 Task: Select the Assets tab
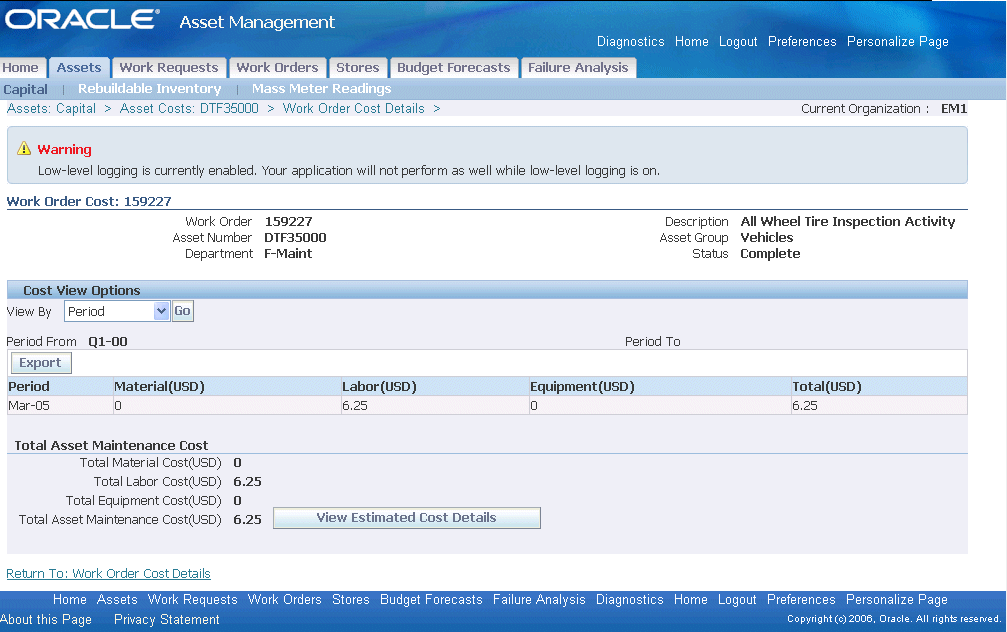(79, 67)
